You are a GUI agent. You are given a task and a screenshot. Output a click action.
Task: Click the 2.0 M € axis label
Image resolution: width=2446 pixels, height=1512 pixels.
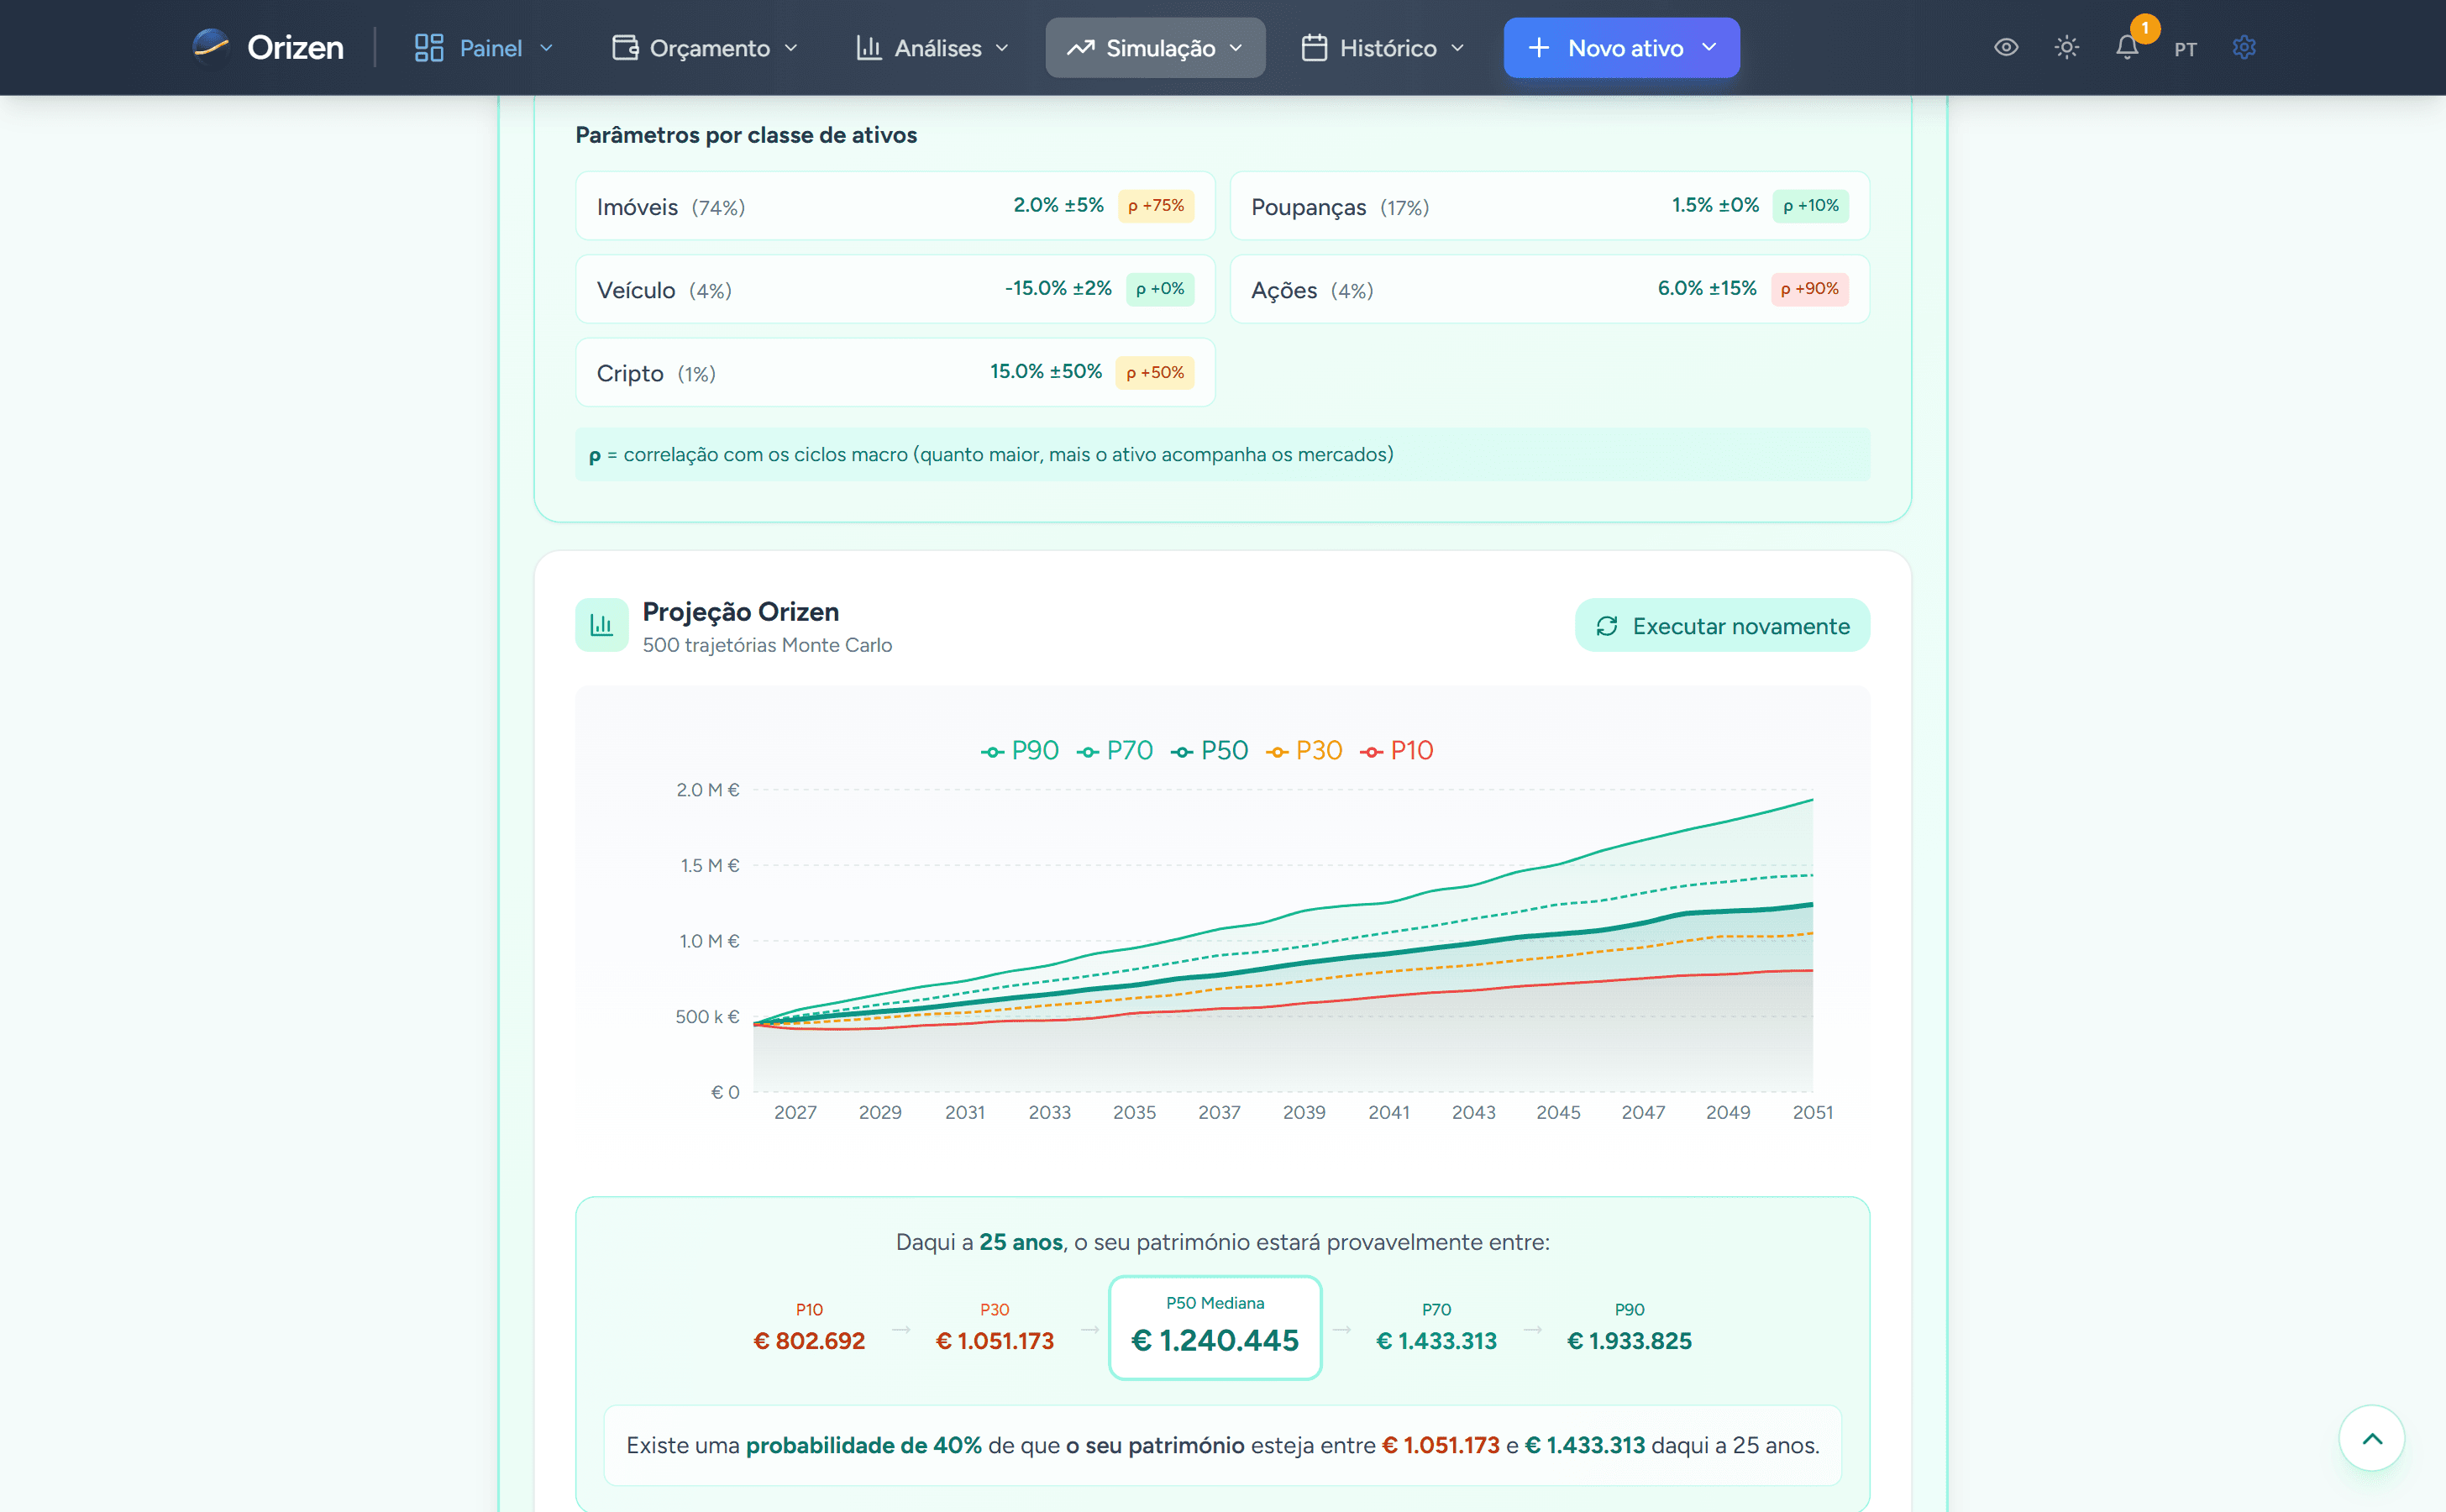pos(708,790)
